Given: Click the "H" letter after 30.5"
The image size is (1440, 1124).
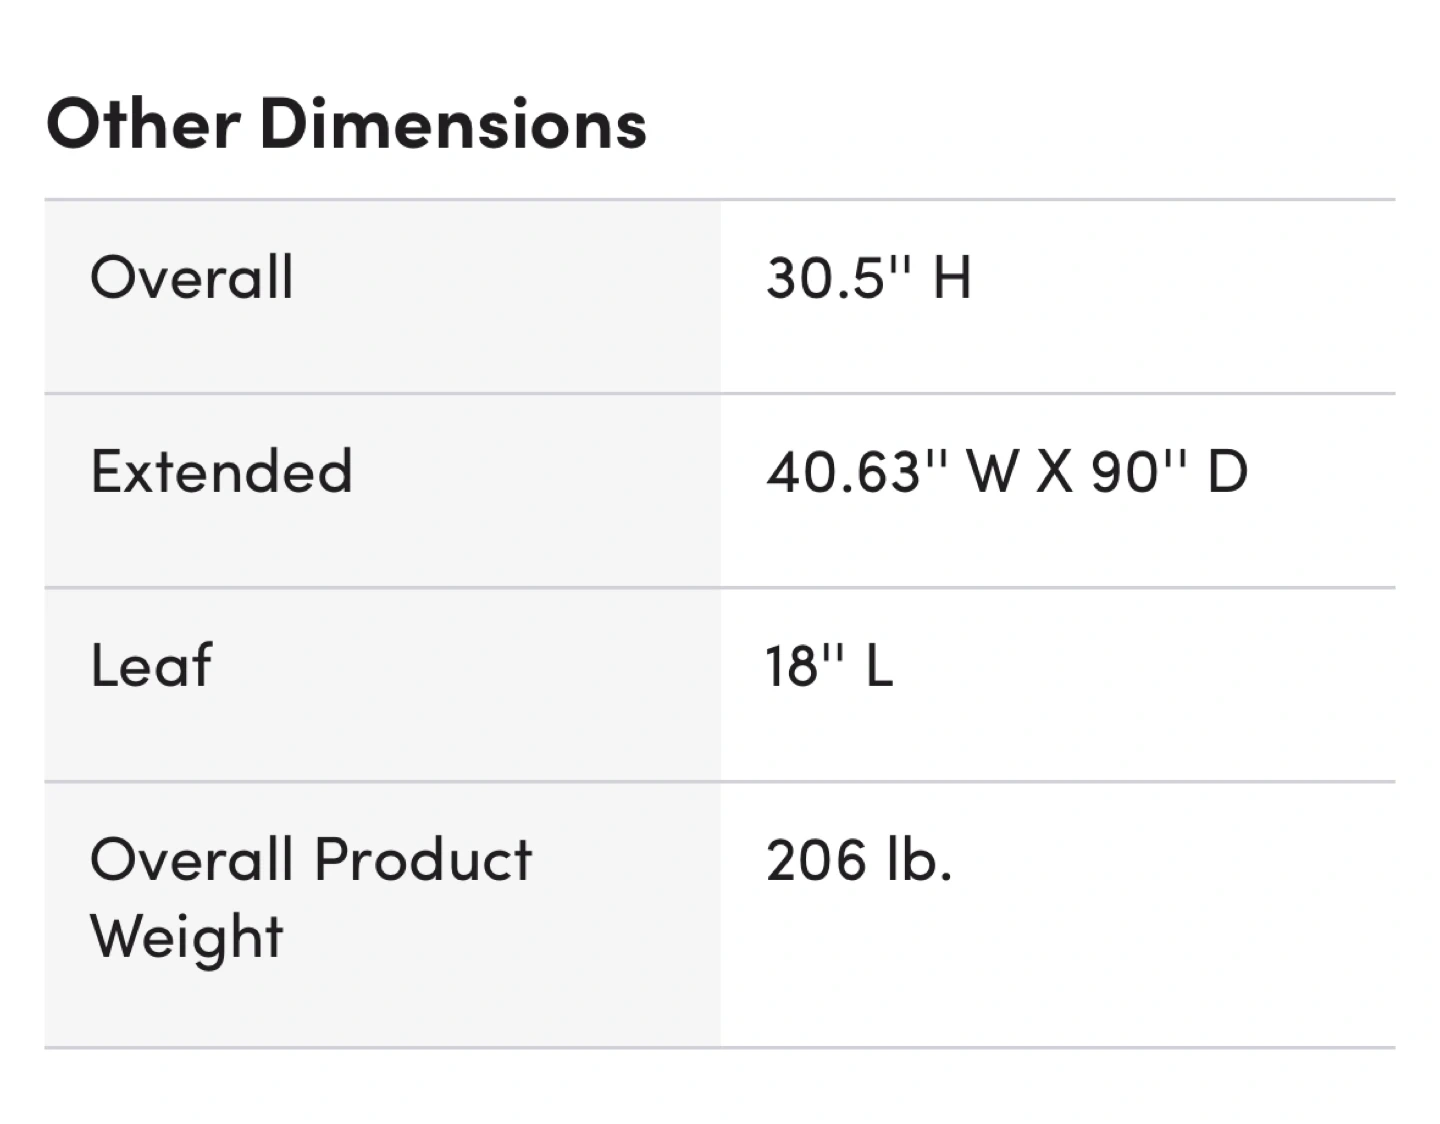Looking at the screenshot, I should click(x=951, y=277).
